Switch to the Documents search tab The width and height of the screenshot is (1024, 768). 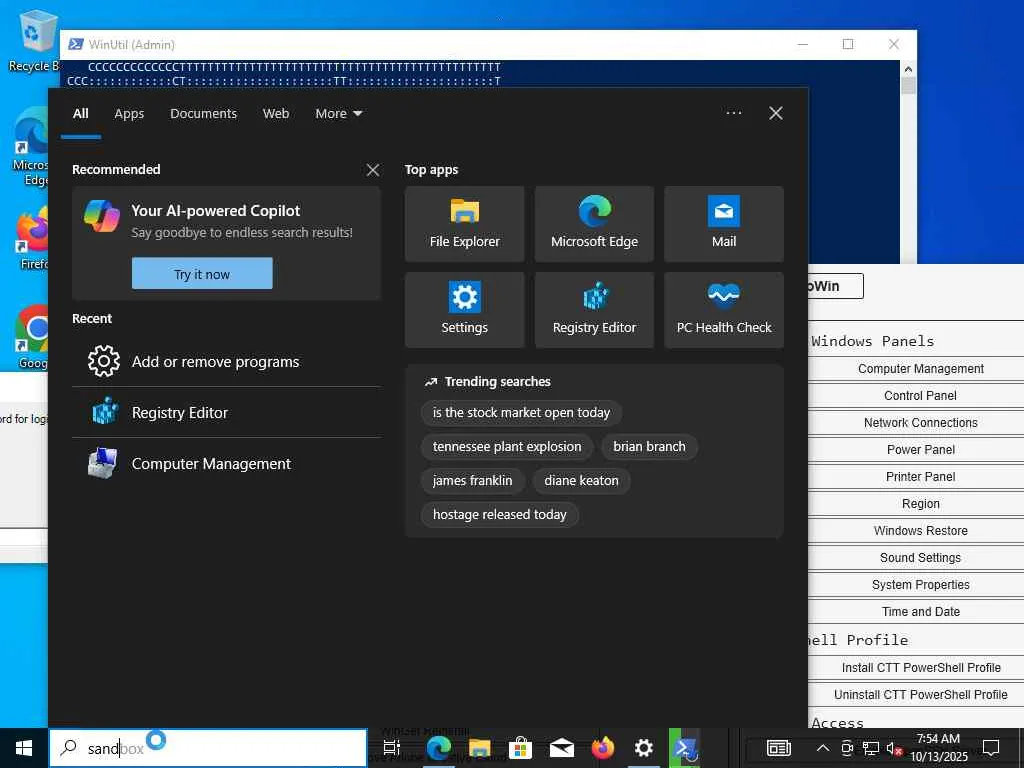pyautogui.click(x=204, y=114)
